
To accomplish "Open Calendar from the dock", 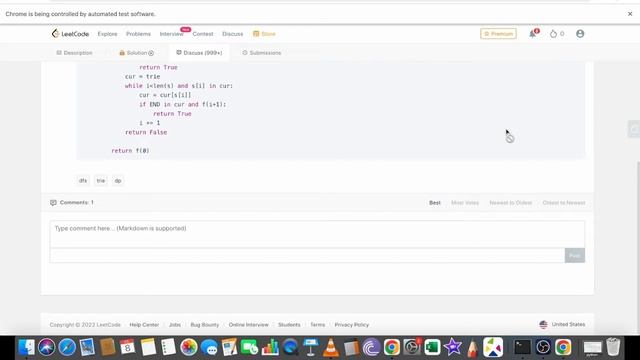I will [x=128, y=347].
